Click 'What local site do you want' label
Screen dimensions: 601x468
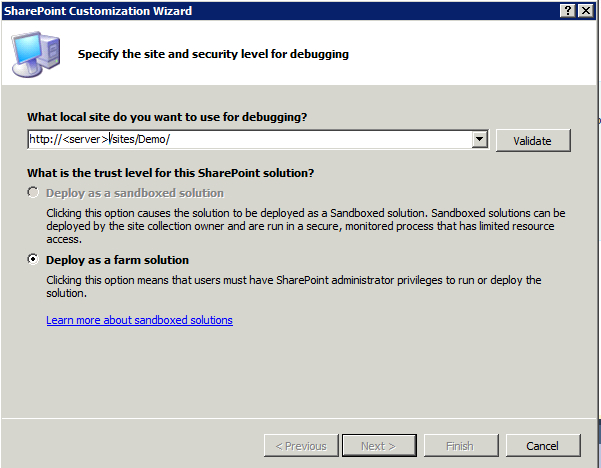tap(167, 117)
